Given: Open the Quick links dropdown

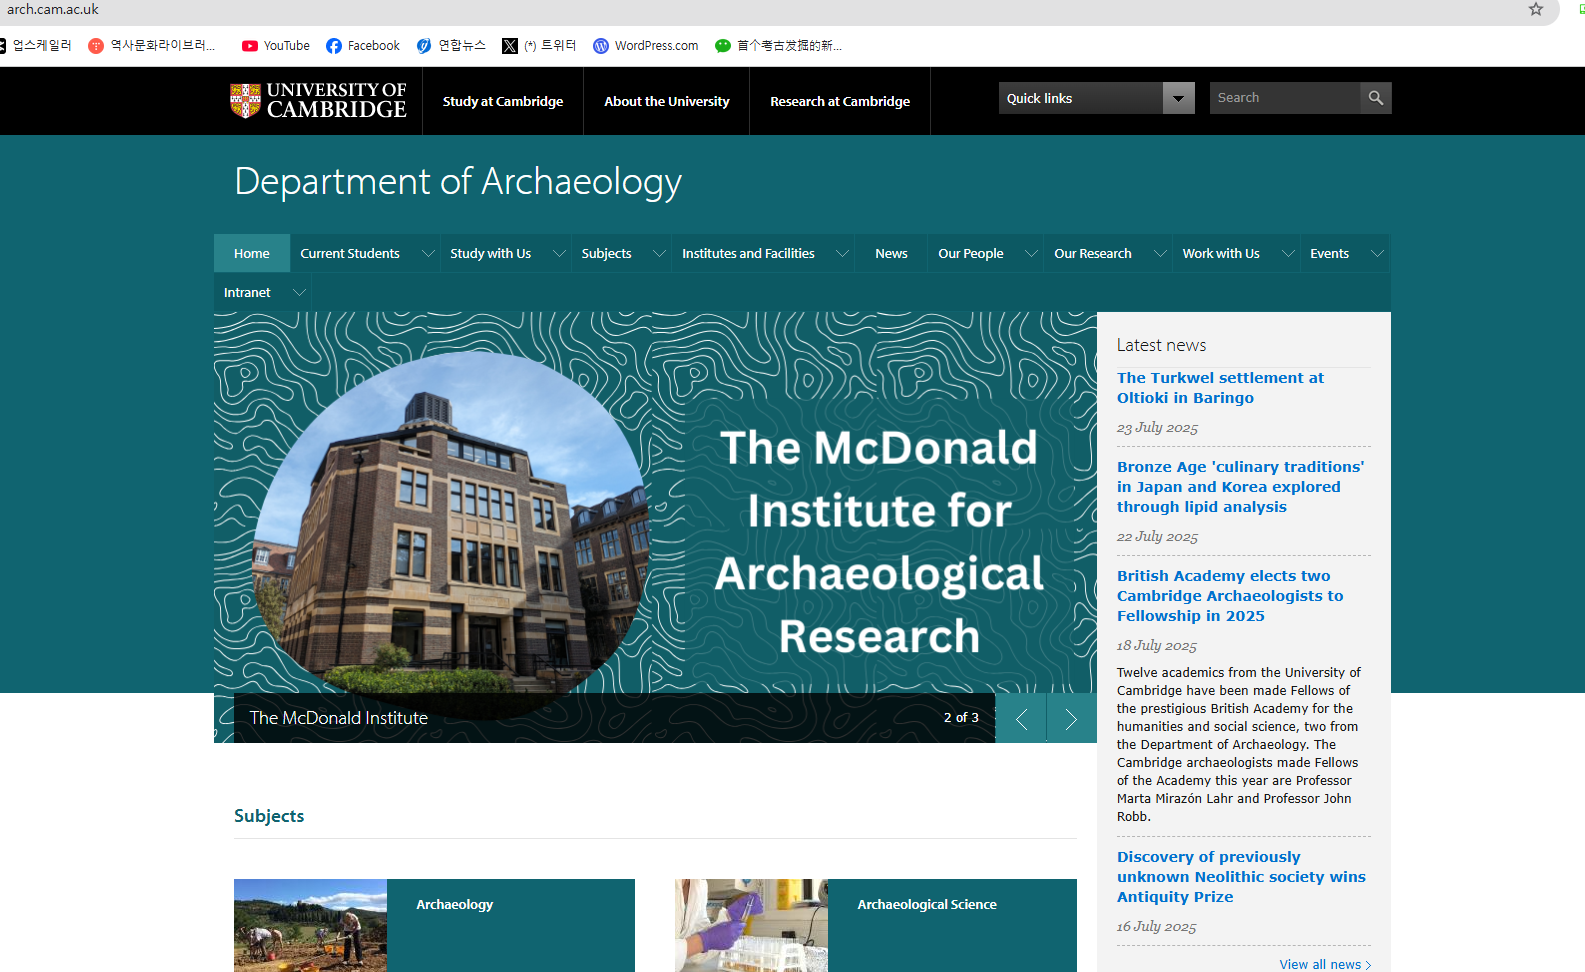Looking at the screenshot, I should tap(1097, 98).
